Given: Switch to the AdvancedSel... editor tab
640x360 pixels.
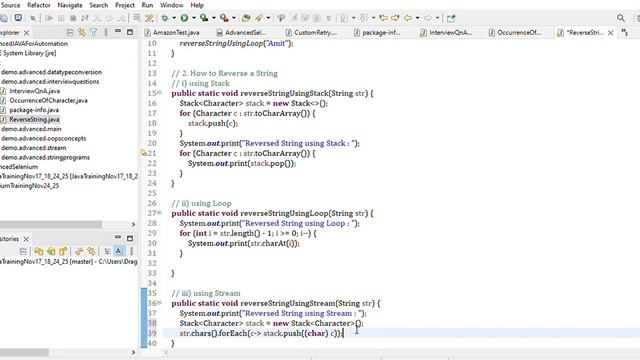Looking at the screenshot, I should (241, 33).
